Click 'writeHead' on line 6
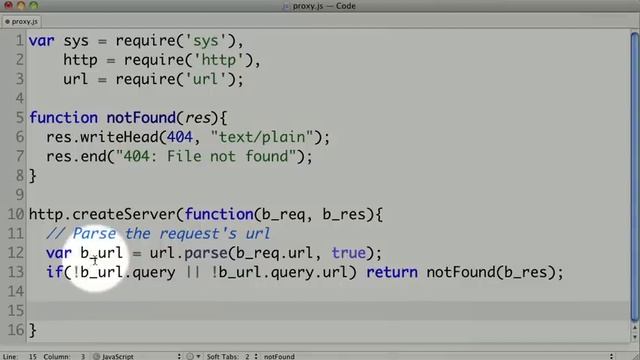This screenshot has width=640, height=360. [x=119, y=137]
